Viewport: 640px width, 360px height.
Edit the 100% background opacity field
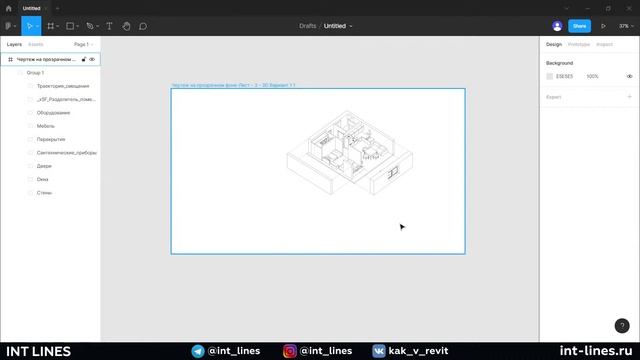(593, 76)
